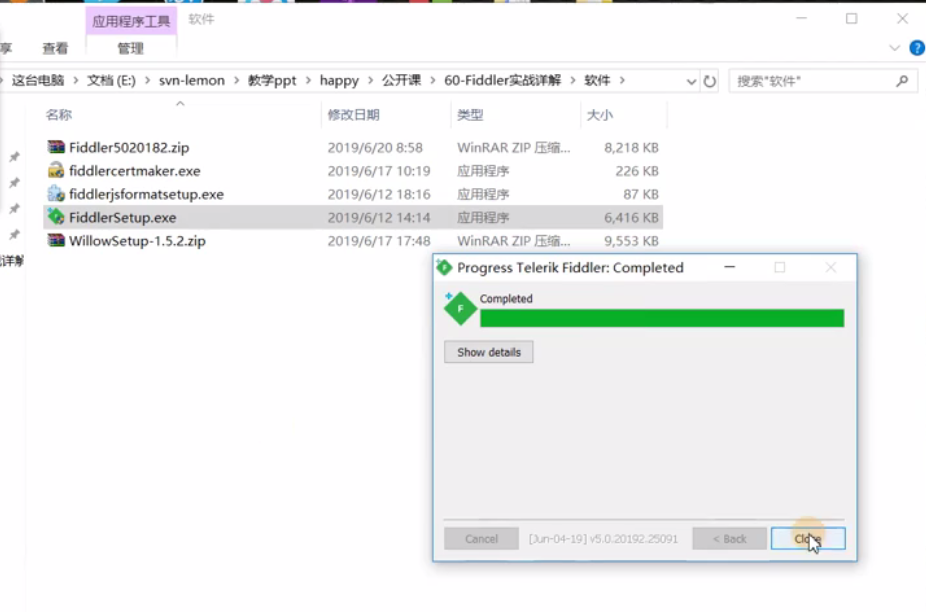
Task: Navigate to 文档 (E:) in the breadcrumb
Action: [x=112, y=80]
